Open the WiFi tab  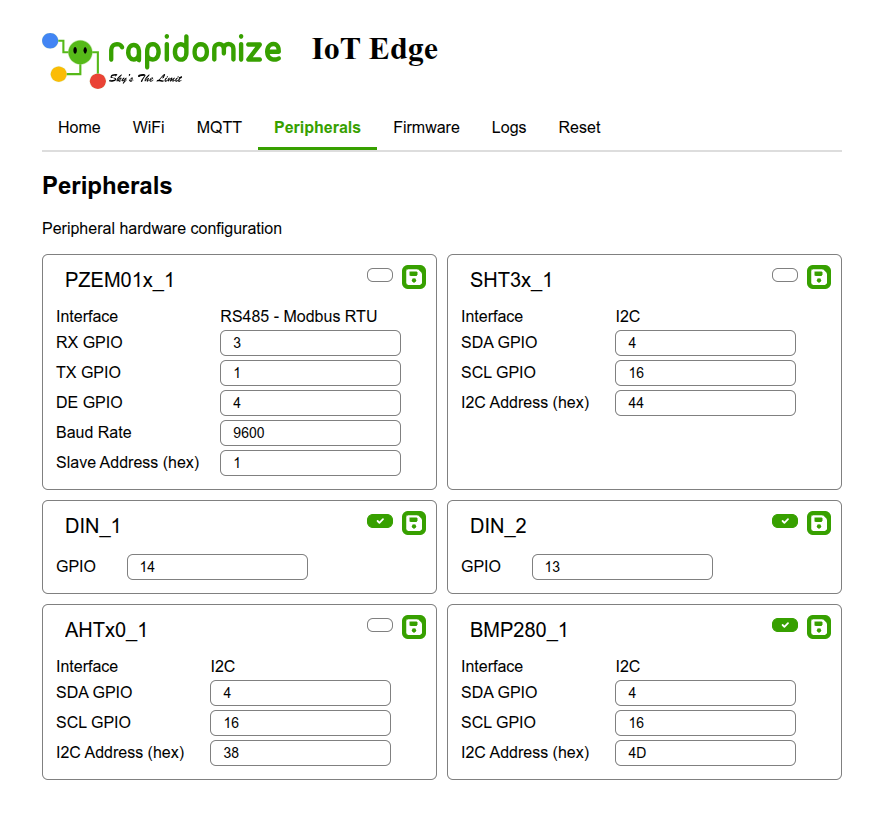click(149, 128)
